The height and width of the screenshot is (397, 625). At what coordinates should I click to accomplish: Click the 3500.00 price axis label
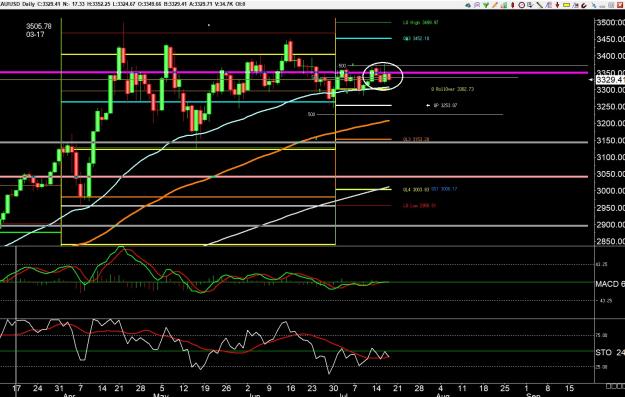click(611, 22)
